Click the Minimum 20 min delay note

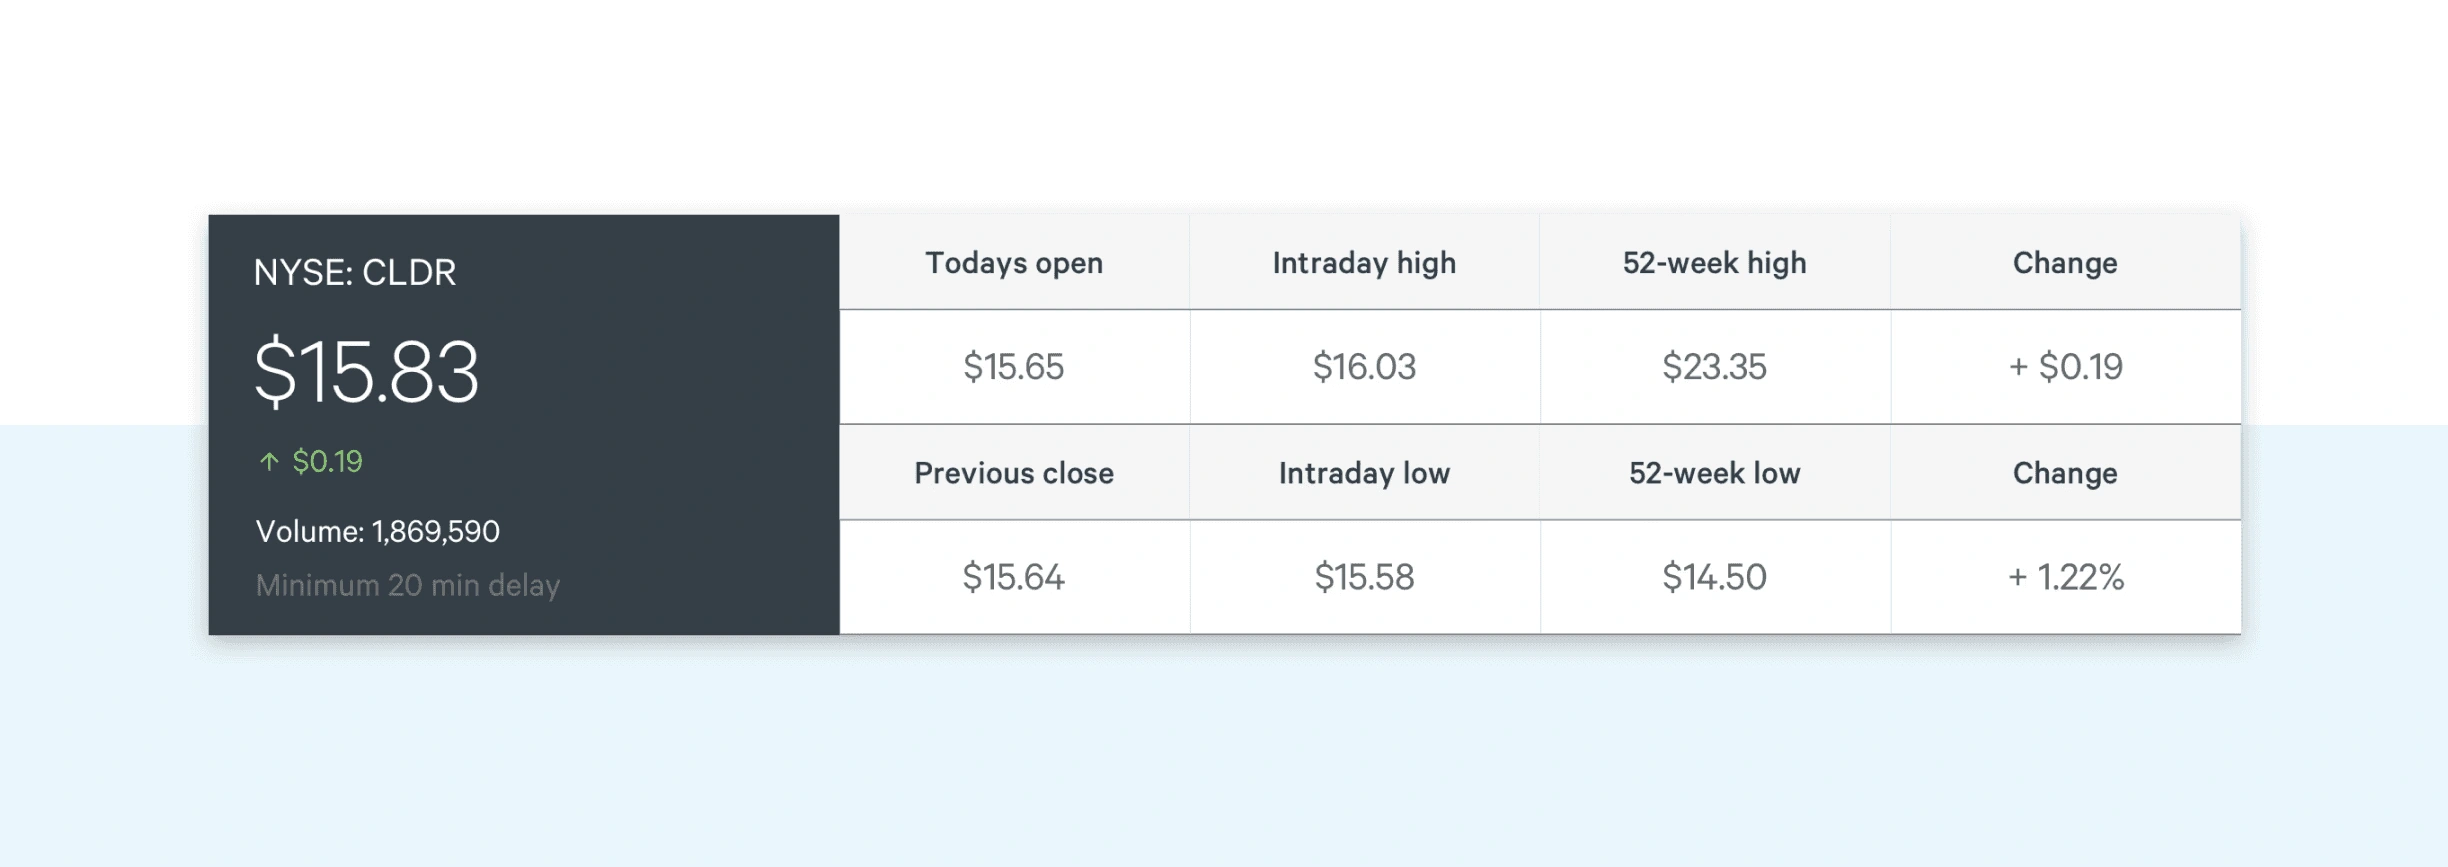407,585
